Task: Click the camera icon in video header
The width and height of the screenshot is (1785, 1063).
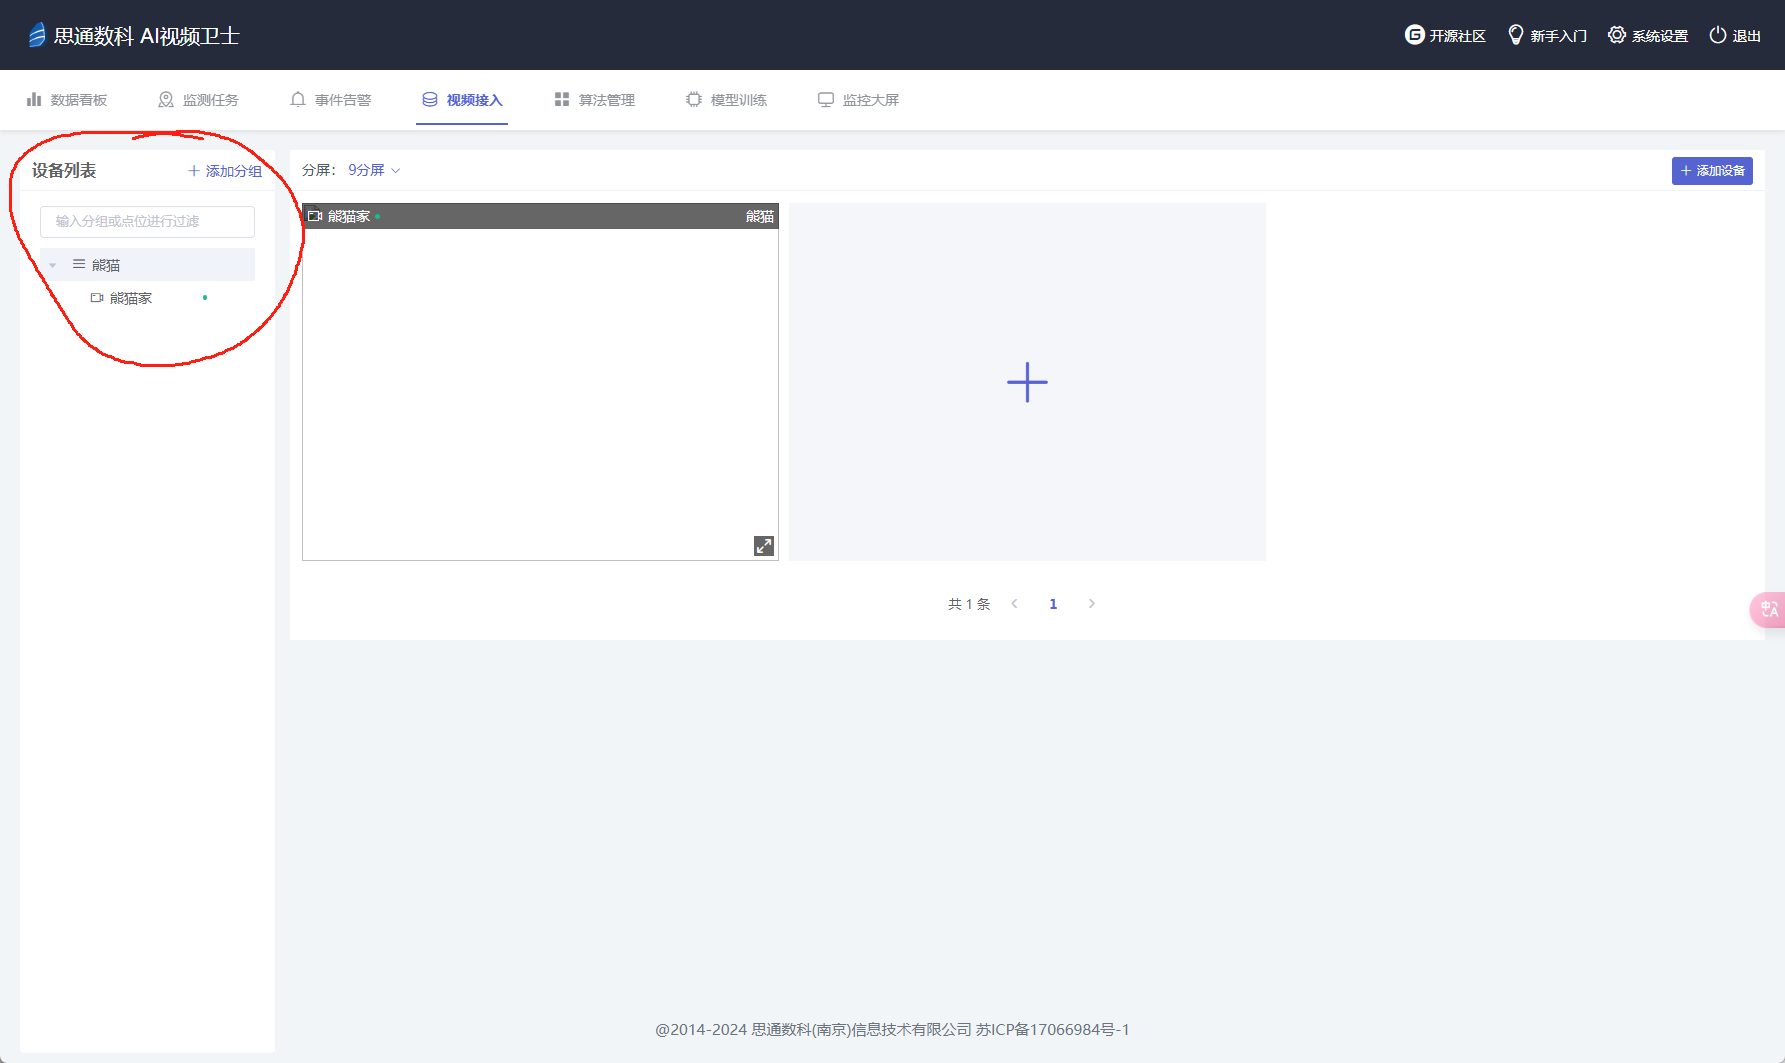Action: (x=315, y=216)
